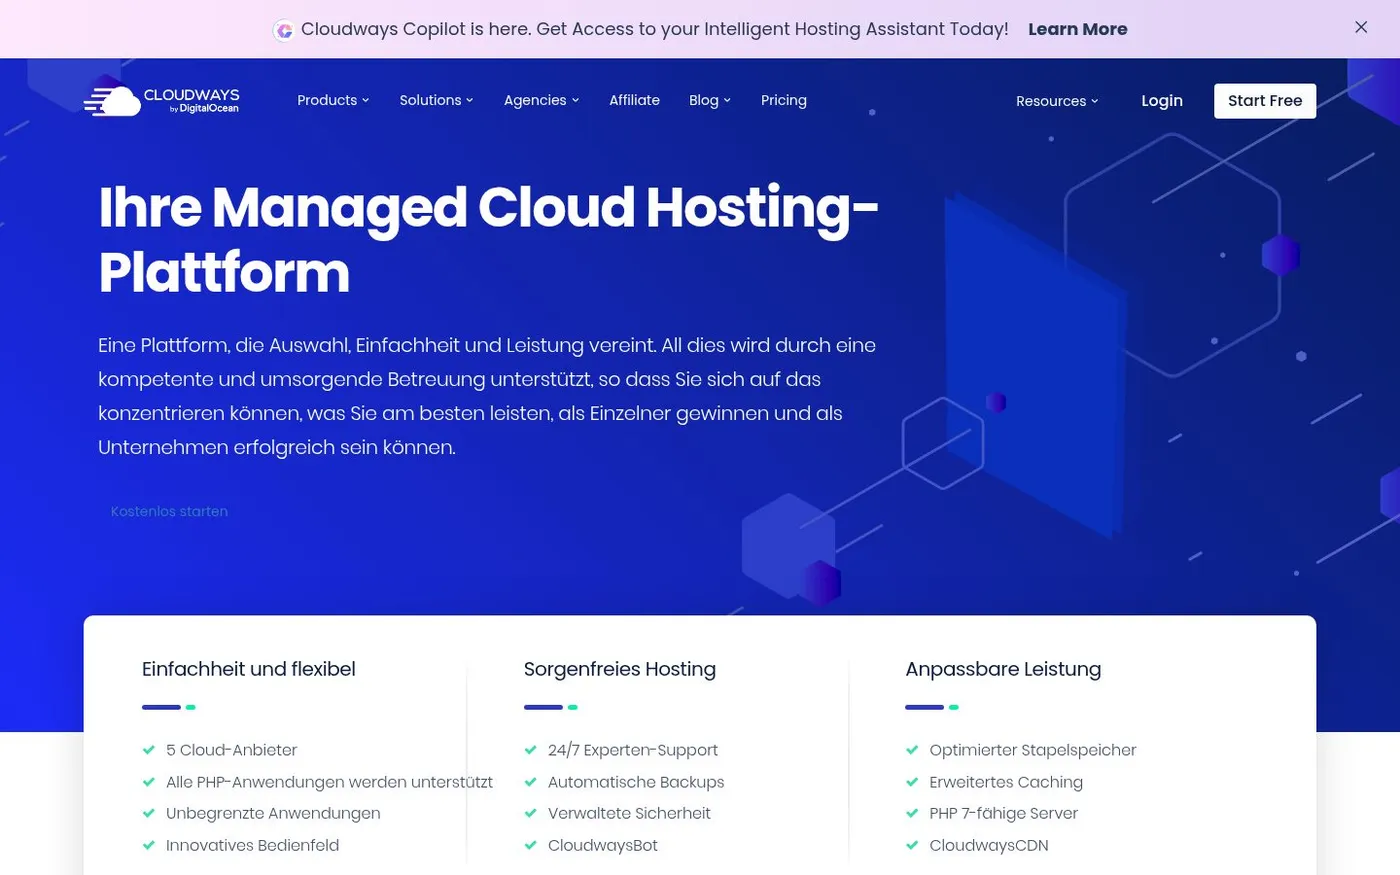Click the text CloudwaysCDN
The width and height of the screenshot is (1400, 875).
989,845
